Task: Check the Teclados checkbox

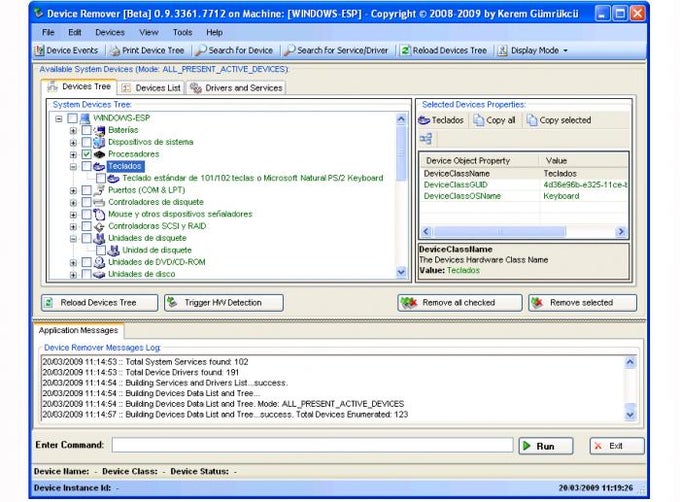Action: pos(86,166)
